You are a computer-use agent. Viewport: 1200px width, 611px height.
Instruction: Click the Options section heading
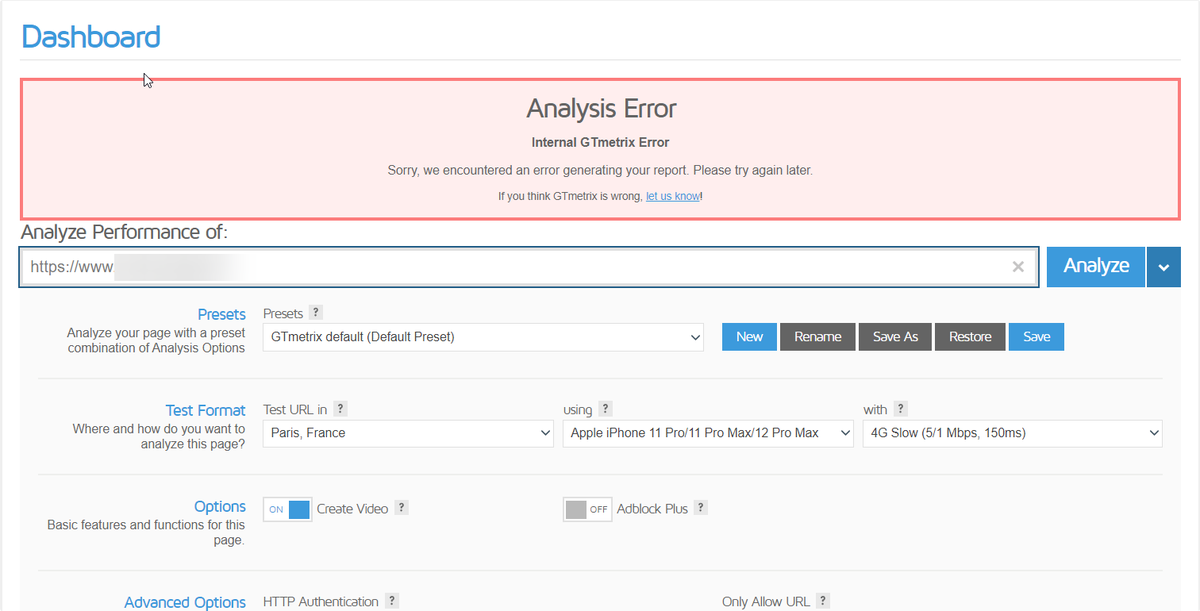click(220, 506)
